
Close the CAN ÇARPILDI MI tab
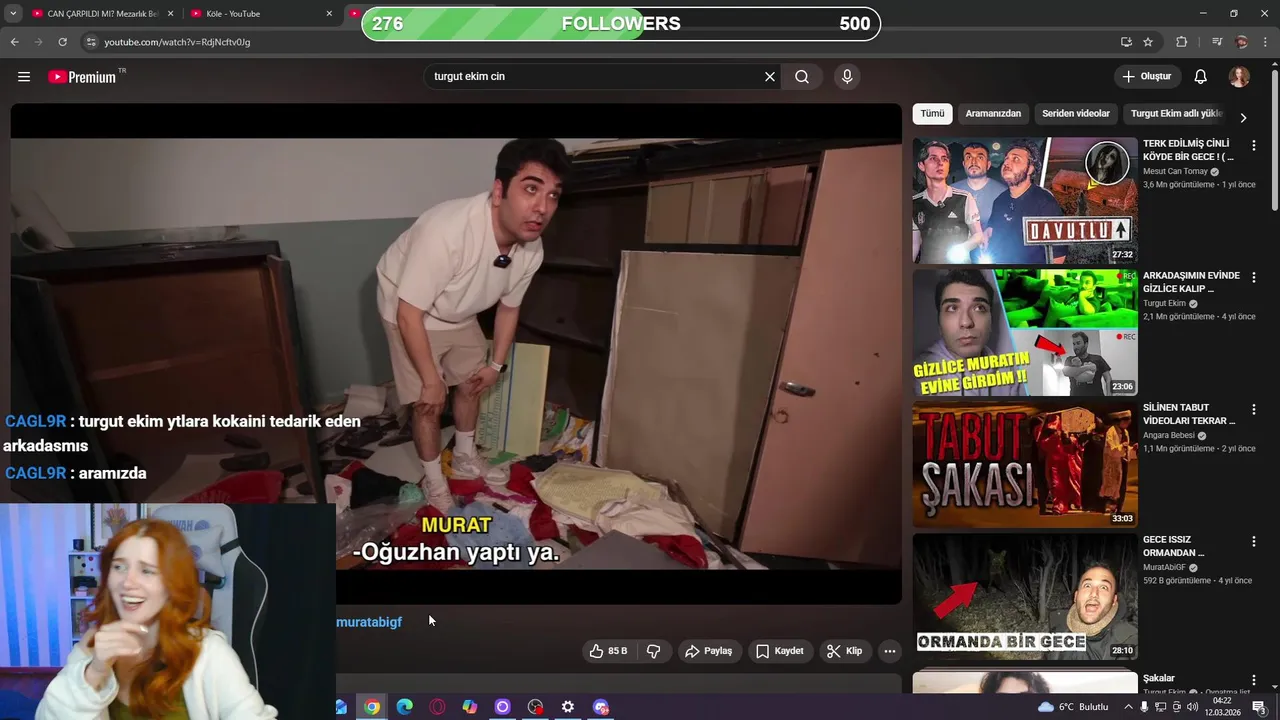[170, 14]
